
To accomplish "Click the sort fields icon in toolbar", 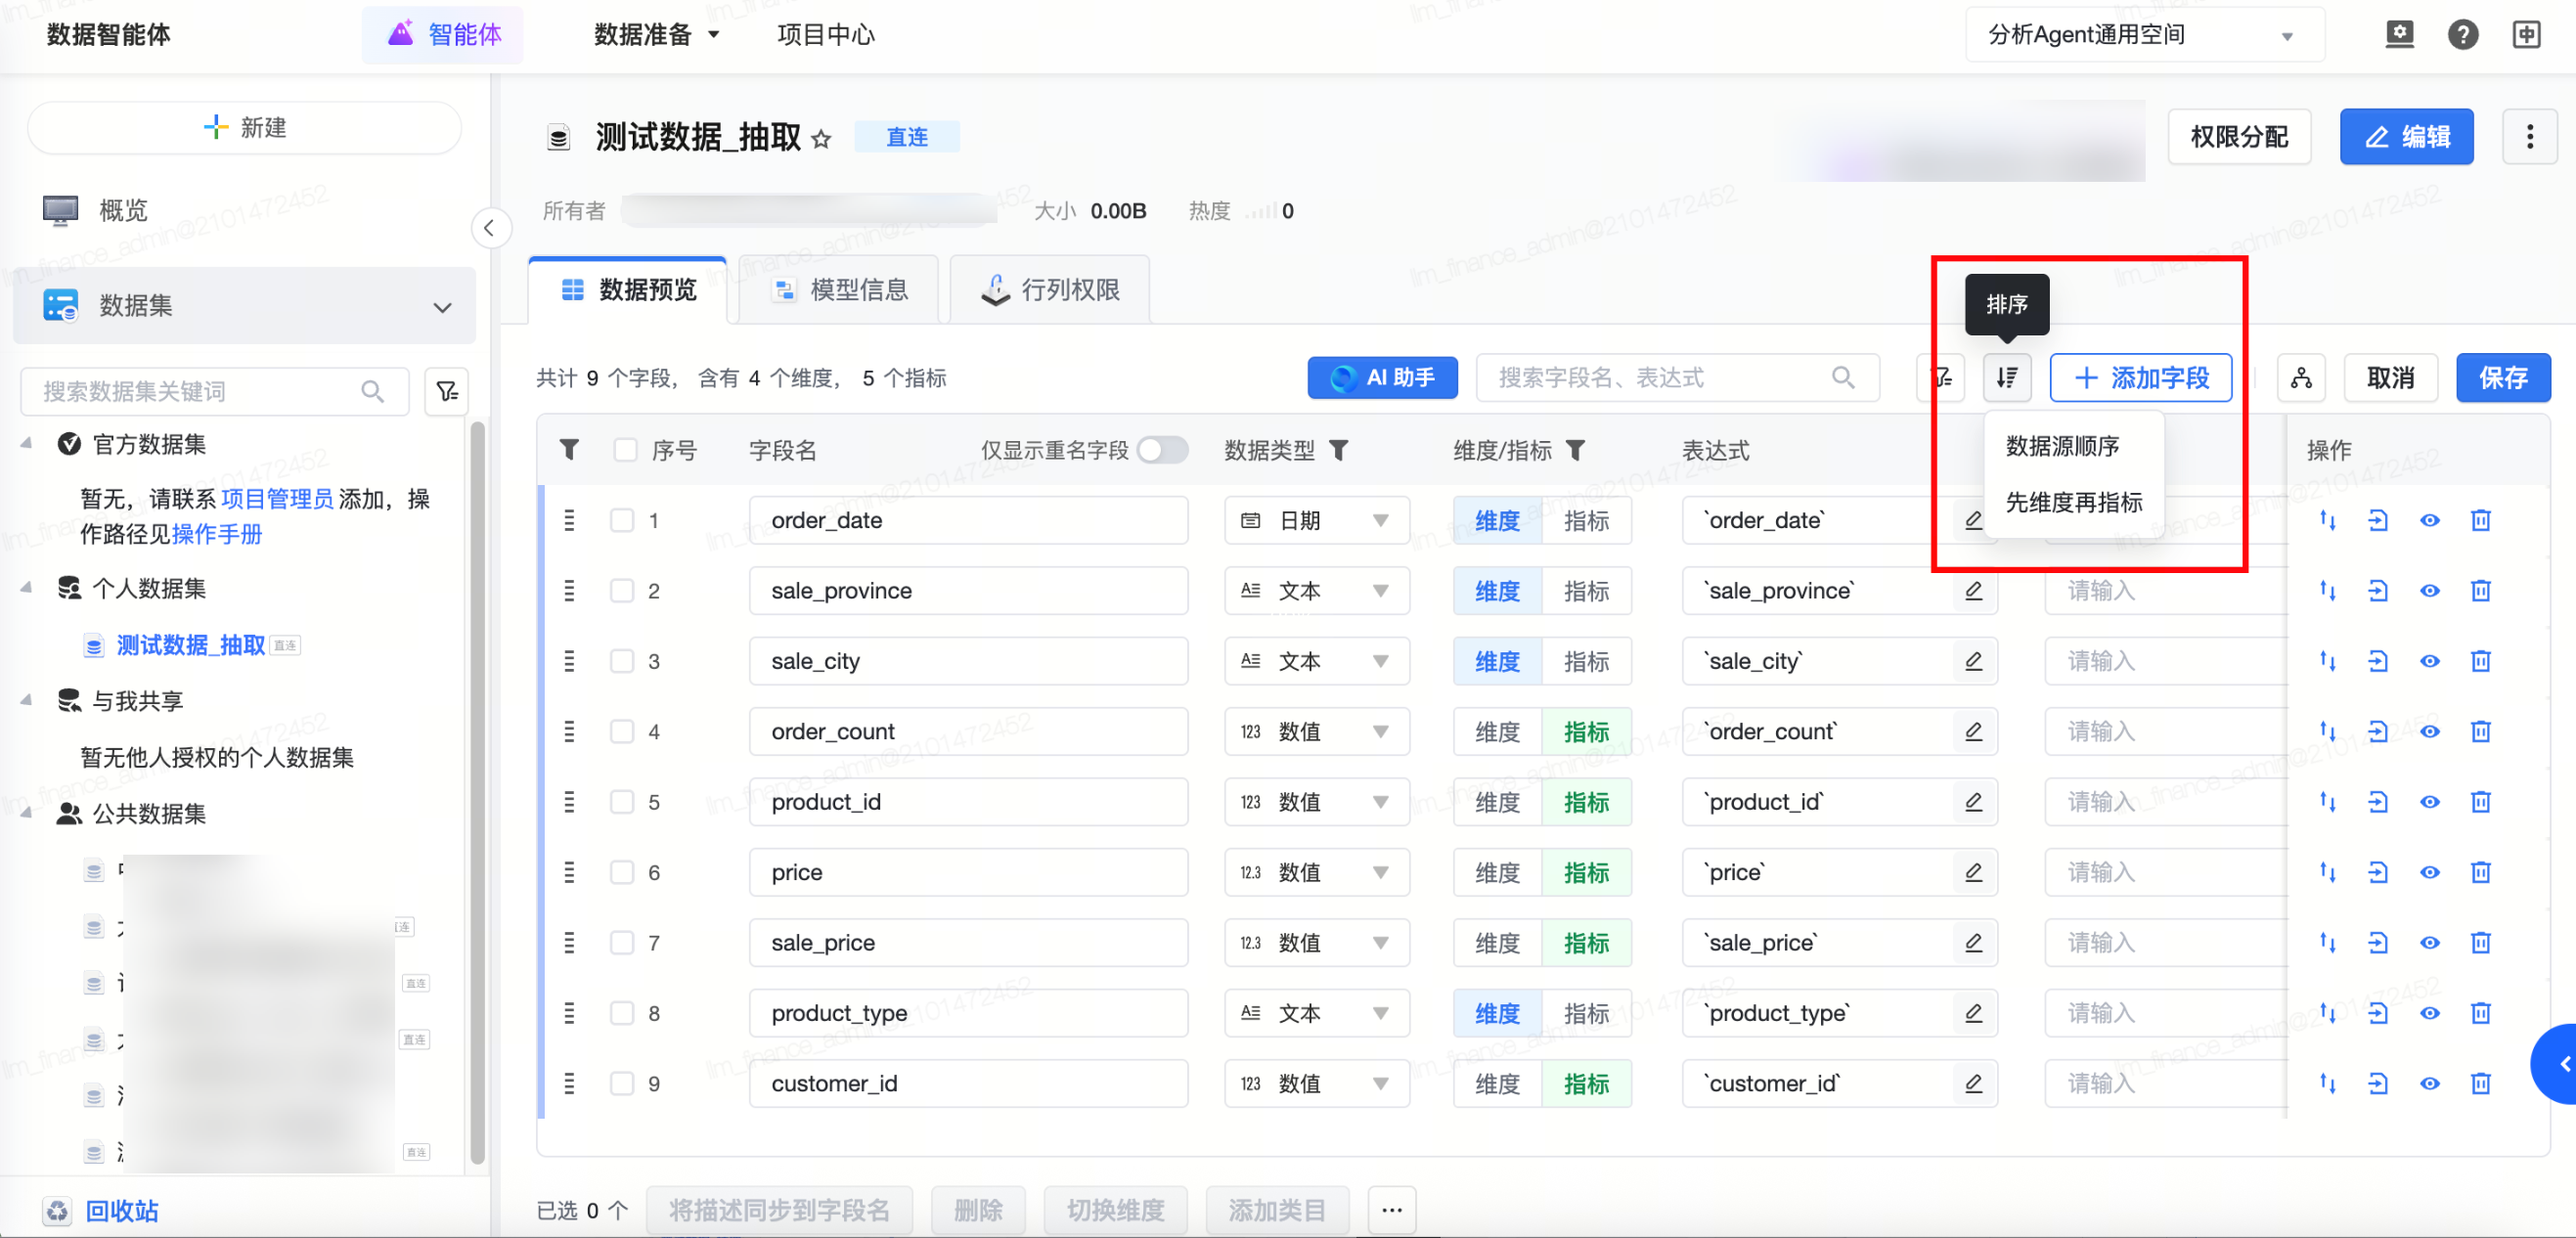I will [2006, 378].
